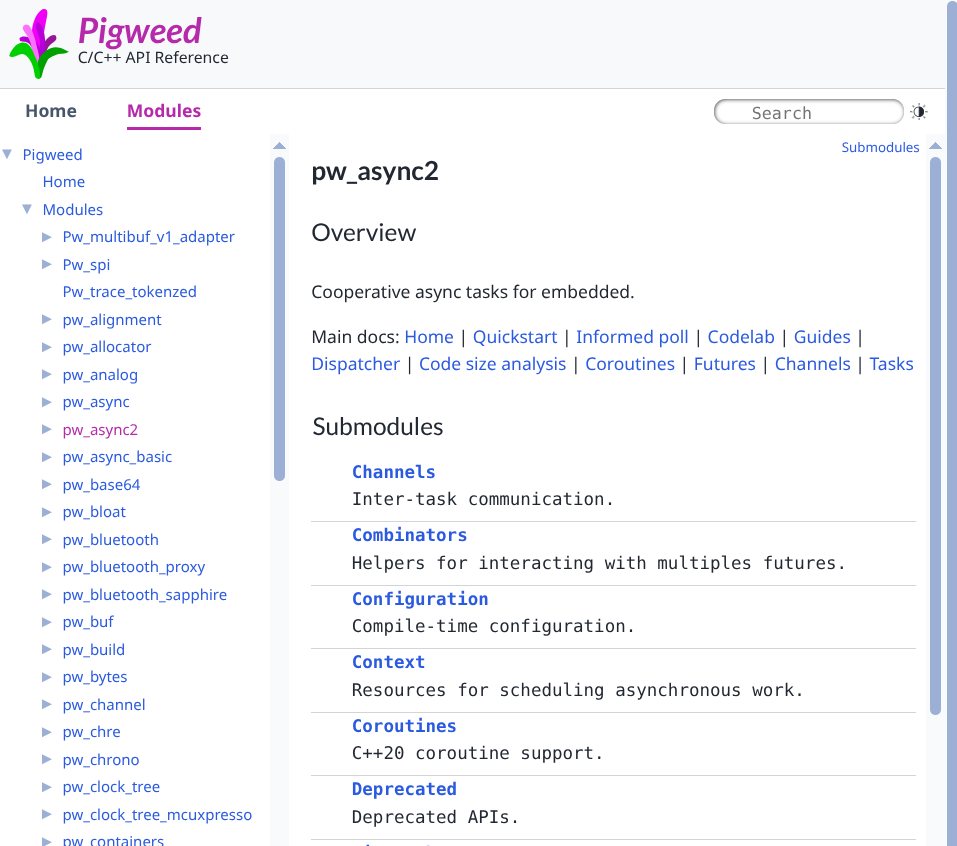Open the Guides docs link
957x846 pixels.
[822, 337]
